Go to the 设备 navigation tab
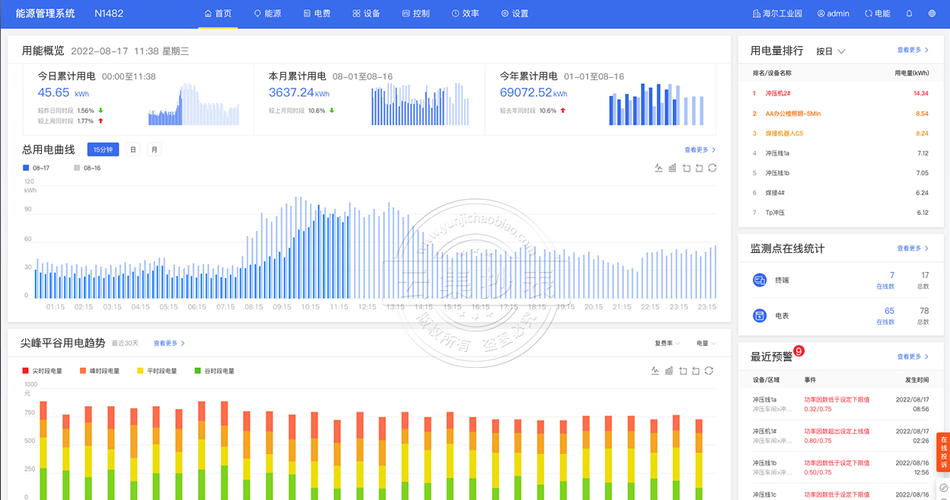The width and height of the screenshot is (950, 500). [365, 14]
